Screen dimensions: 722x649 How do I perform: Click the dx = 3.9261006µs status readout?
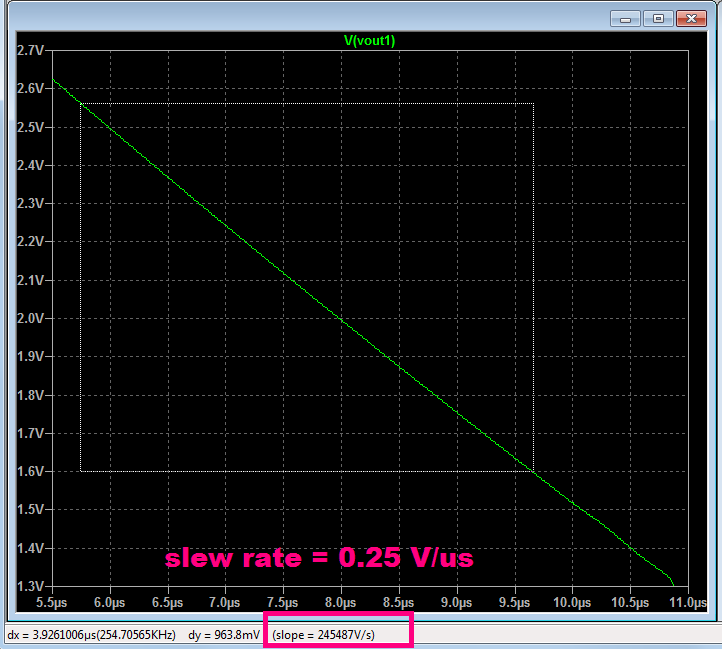click(x=92, y=635)
